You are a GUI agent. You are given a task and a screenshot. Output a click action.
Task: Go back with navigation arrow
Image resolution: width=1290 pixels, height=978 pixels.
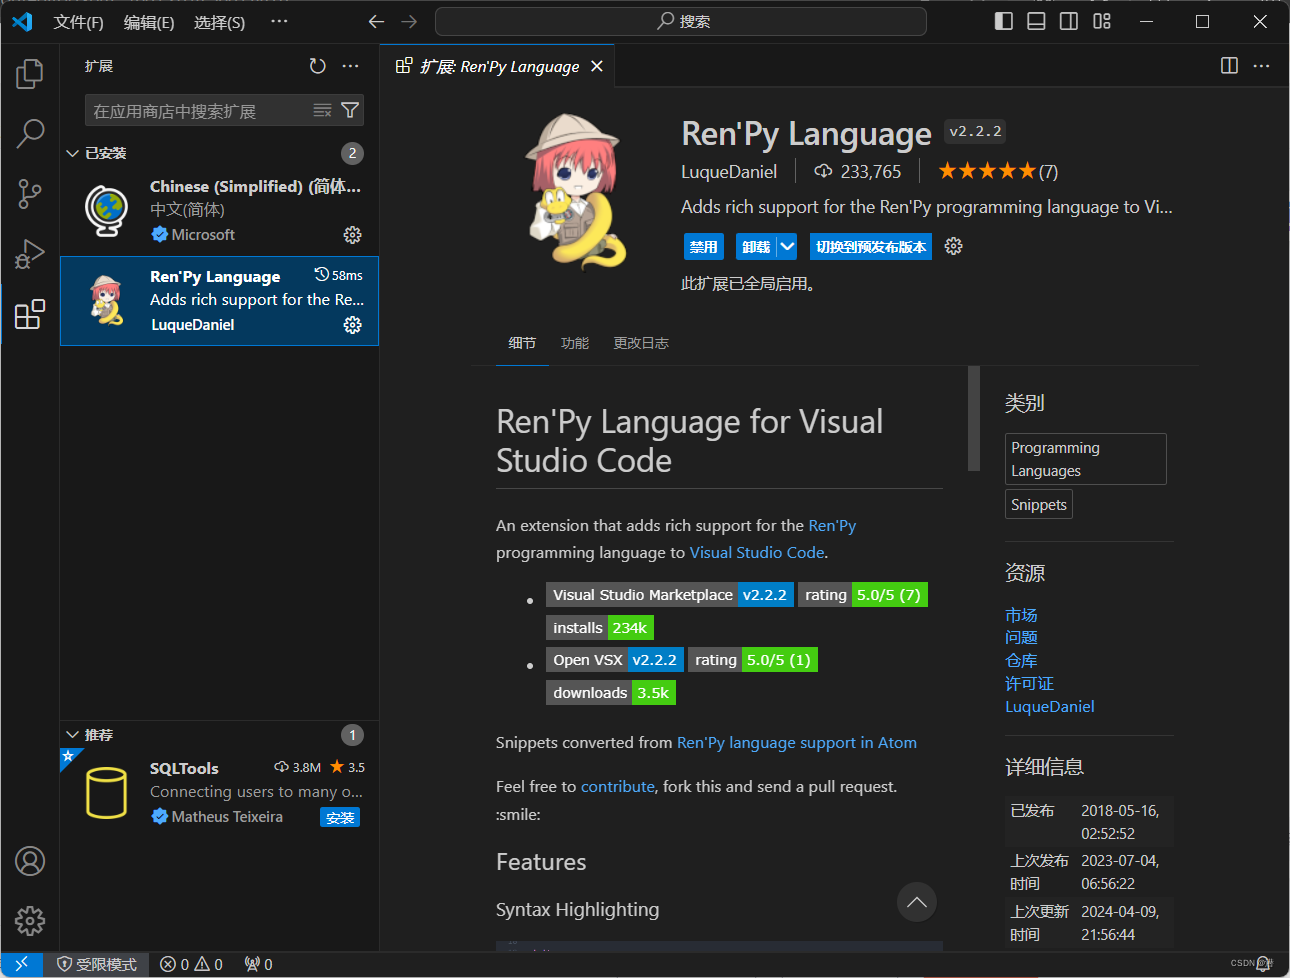[376, 21]
